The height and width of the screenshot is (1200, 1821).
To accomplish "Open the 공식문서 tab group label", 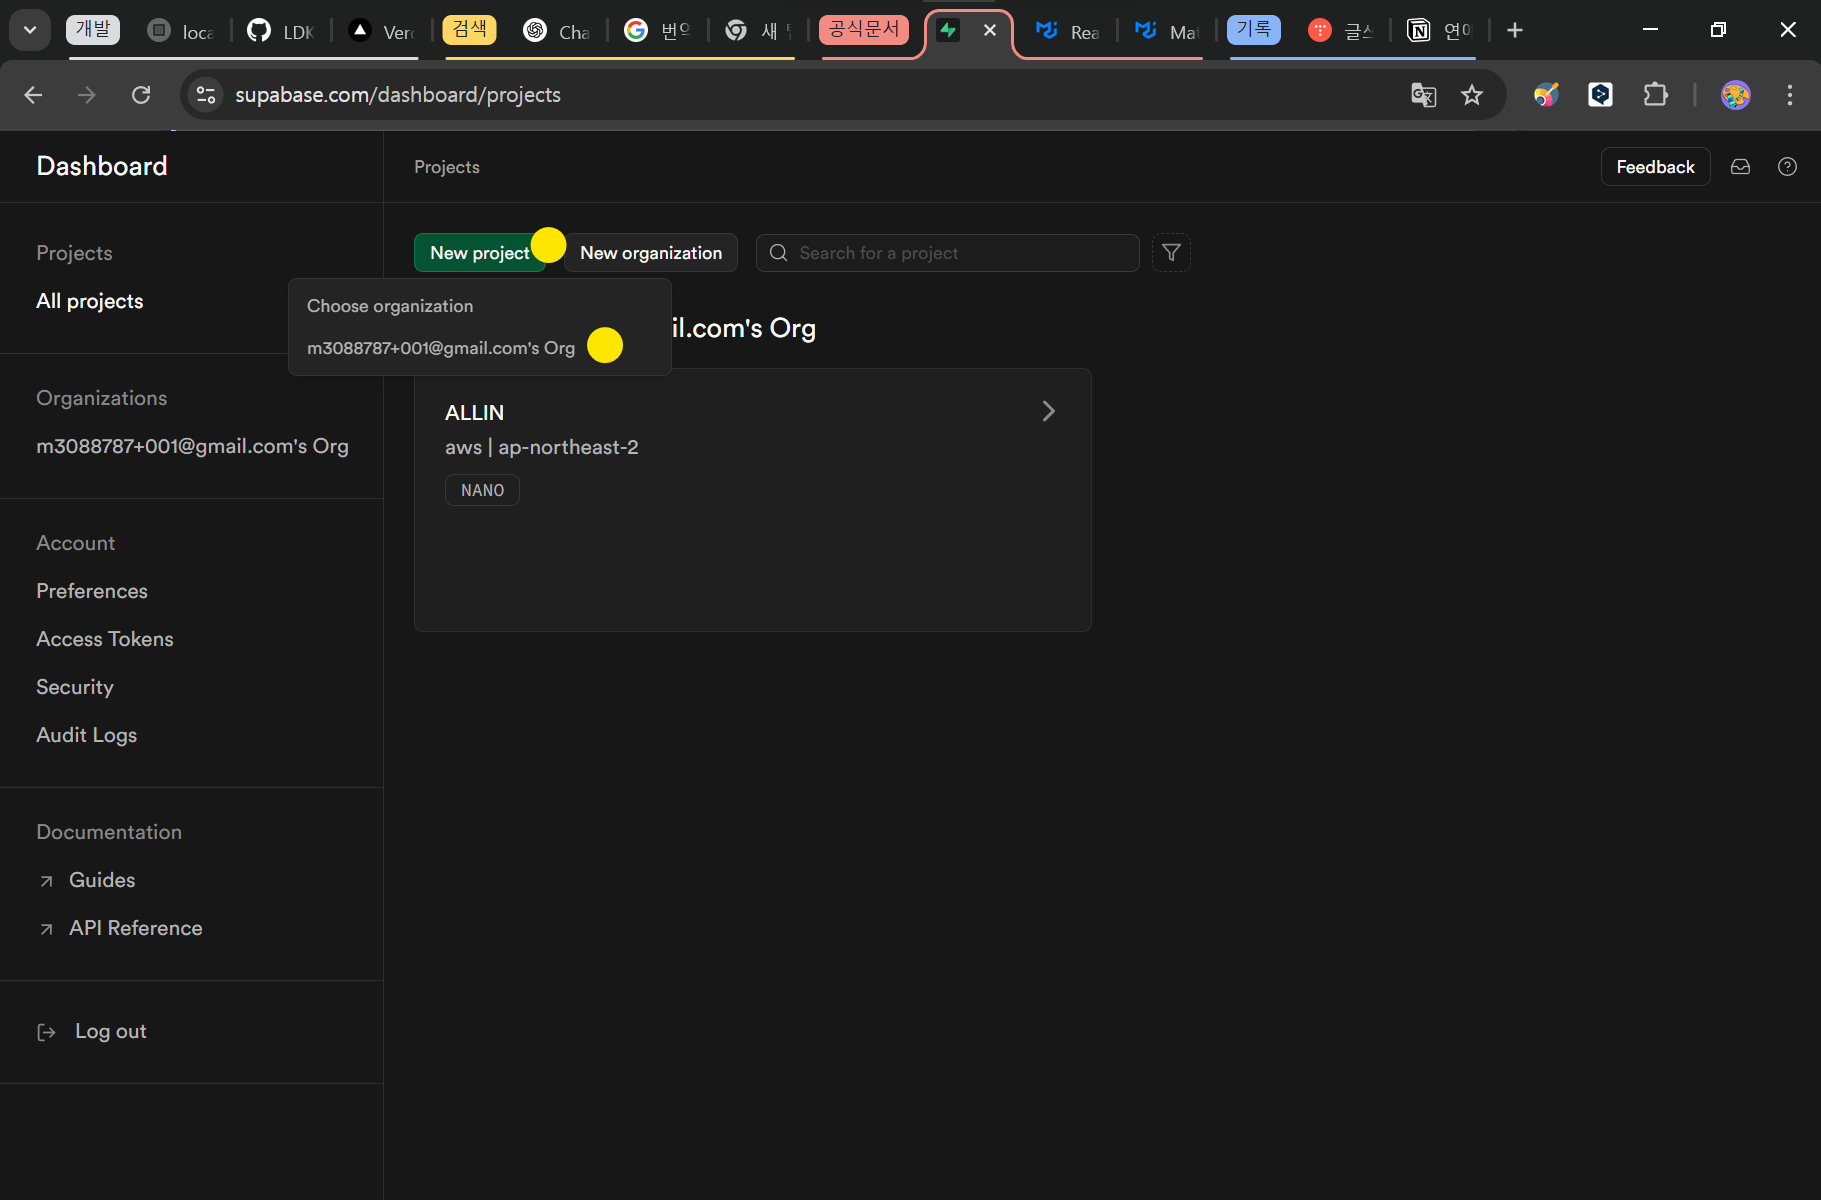I will click(864, 29).
